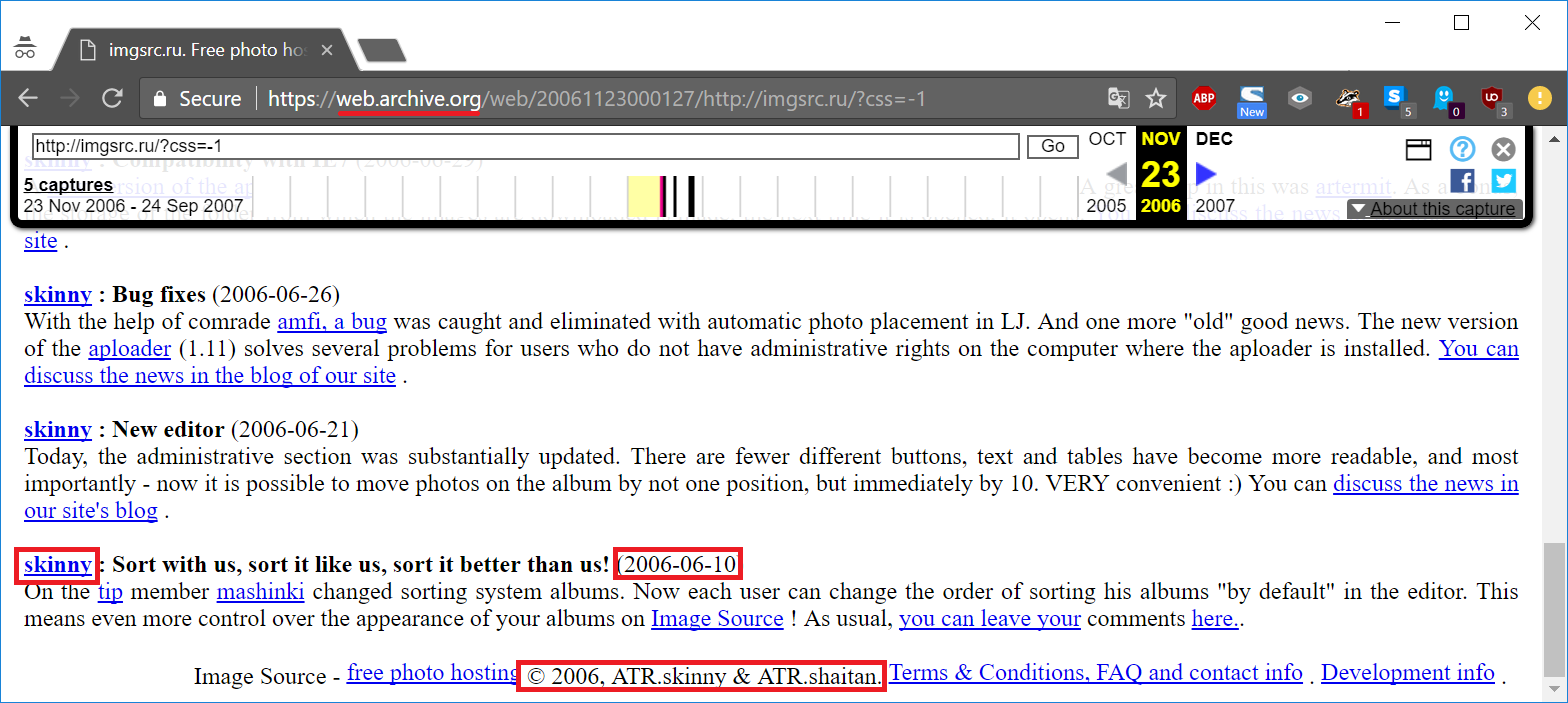This screenshot has height=703, width=1568.
Task: Open the uBlock Origin shield extension
Action: [x=1494, y=100]
